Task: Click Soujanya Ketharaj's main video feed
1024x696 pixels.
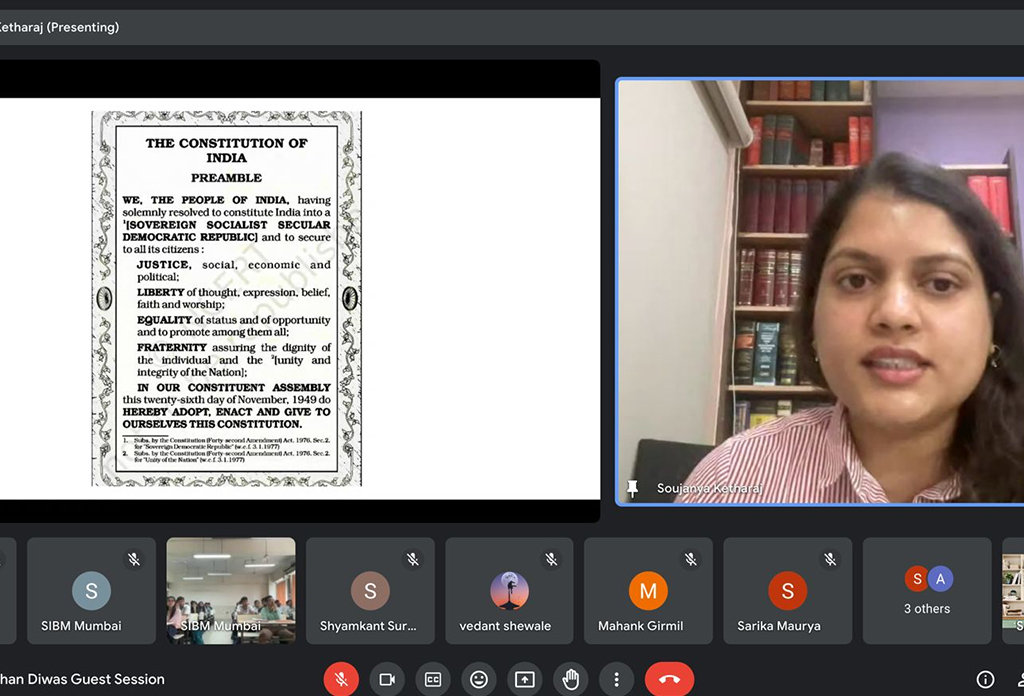Action: [x=819, y=290]
